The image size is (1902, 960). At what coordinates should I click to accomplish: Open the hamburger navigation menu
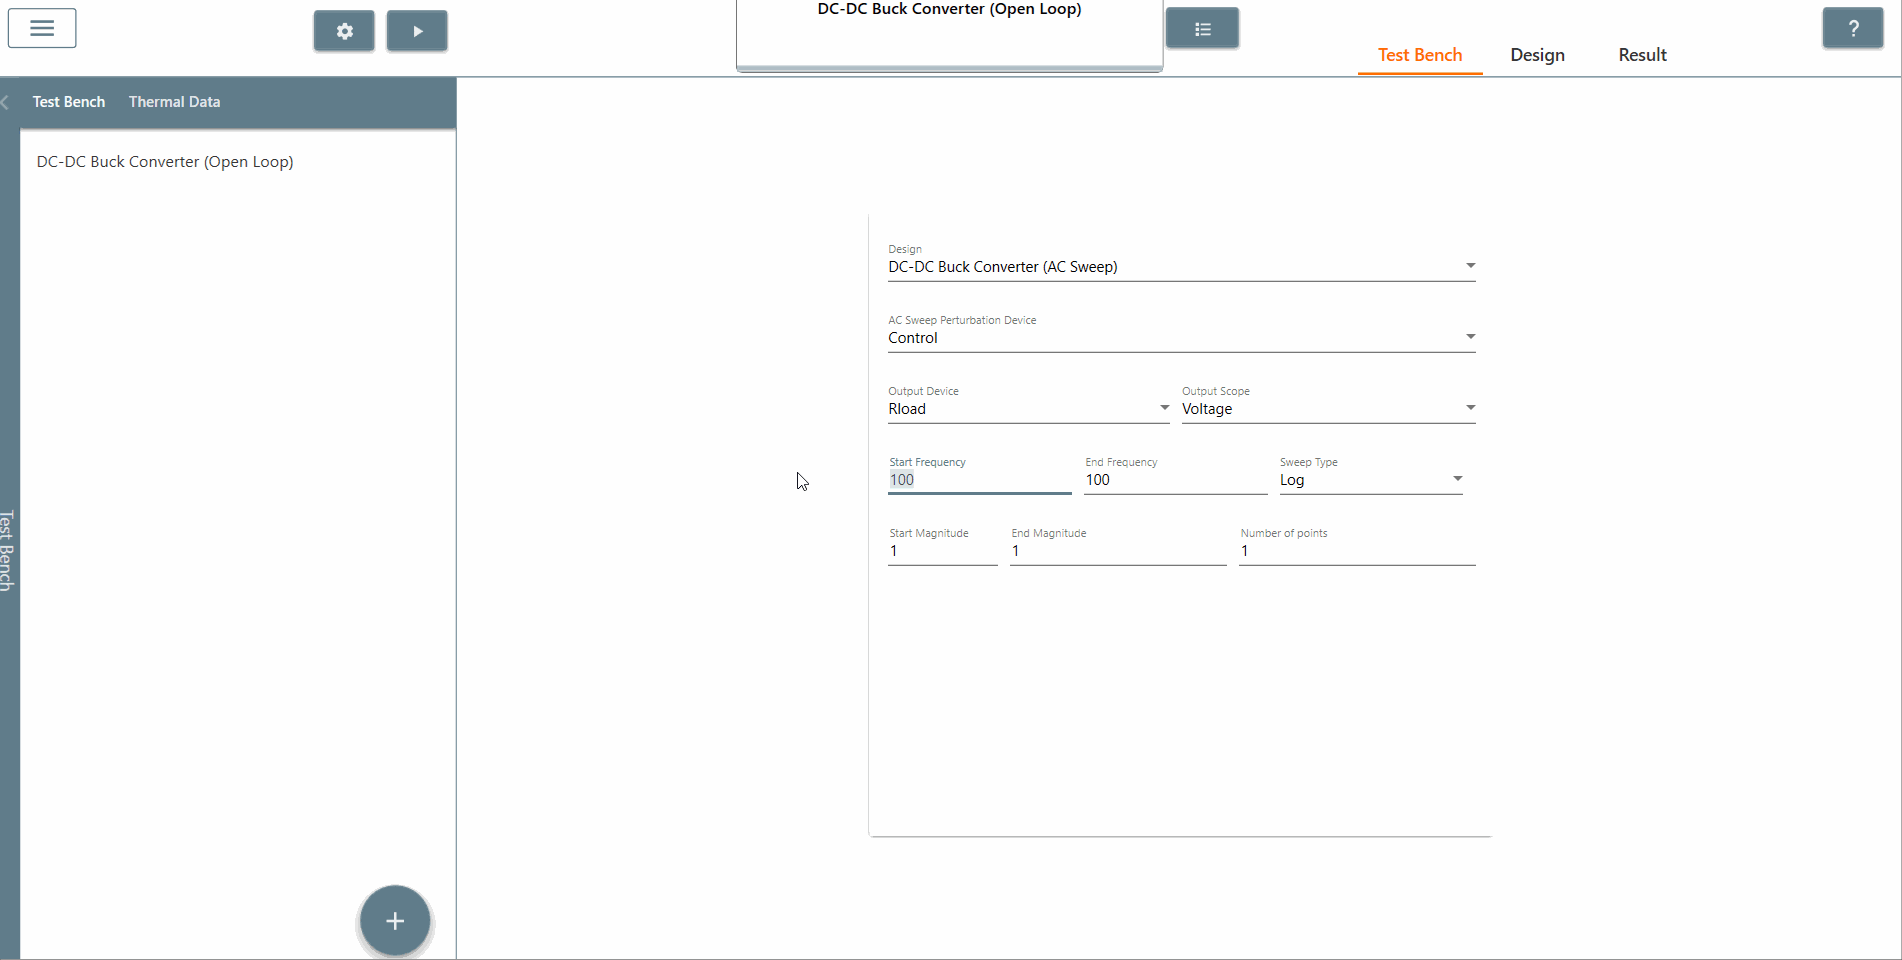[x=41, y=27]
